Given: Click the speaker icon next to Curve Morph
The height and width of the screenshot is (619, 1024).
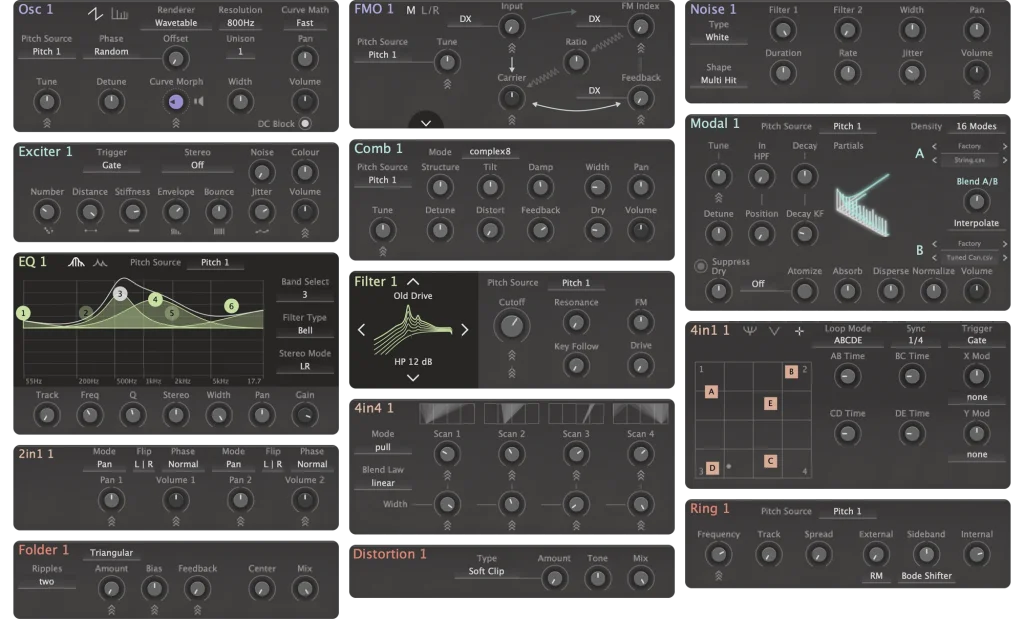Looking at the screenshot, I should [x=197, y=101].
